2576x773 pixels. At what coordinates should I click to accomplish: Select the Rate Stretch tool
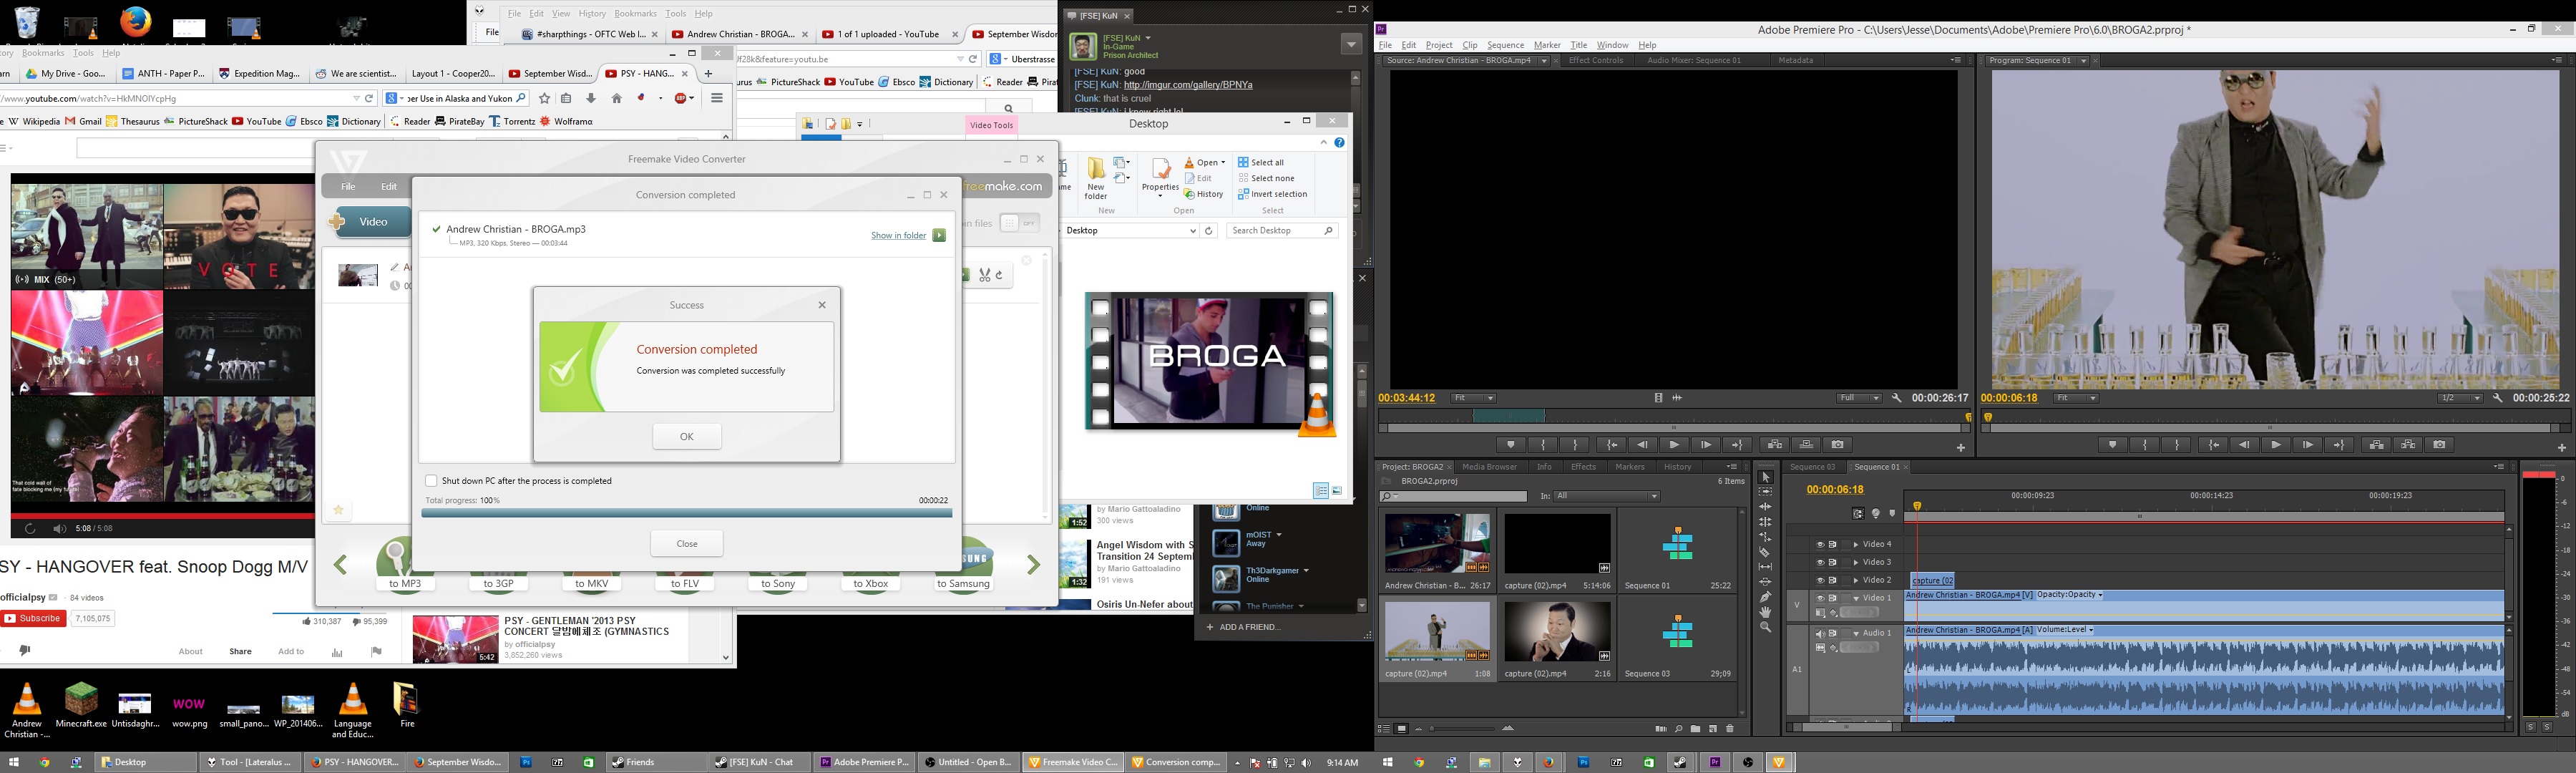pyautogui.click(x=1765, y=537)
